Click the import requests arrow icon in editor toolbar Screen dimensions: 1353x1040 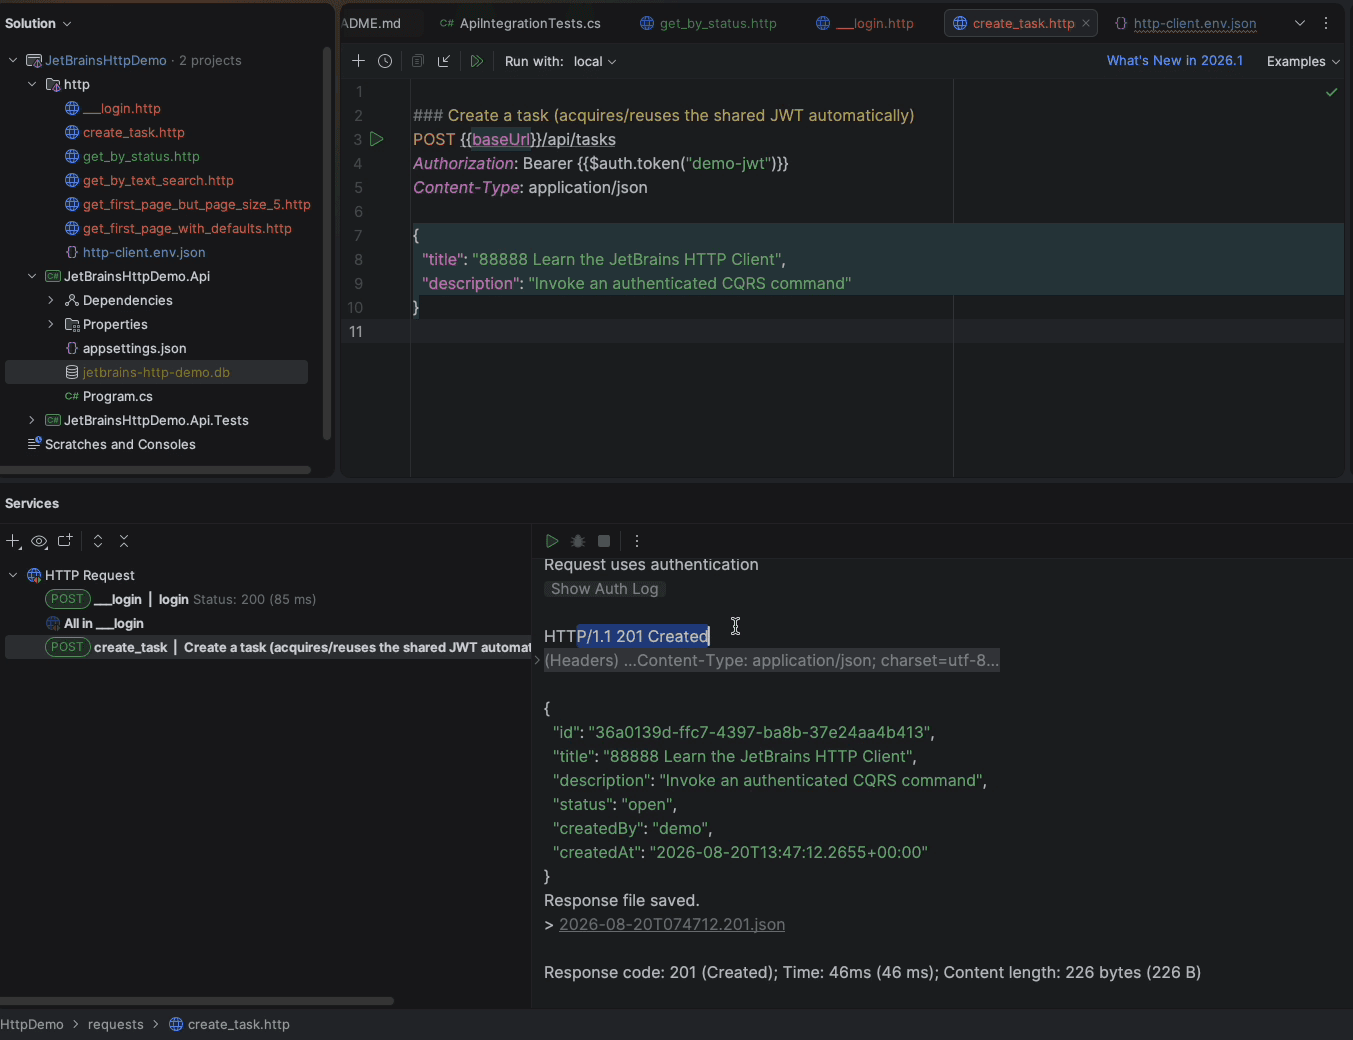click(444, 61)
